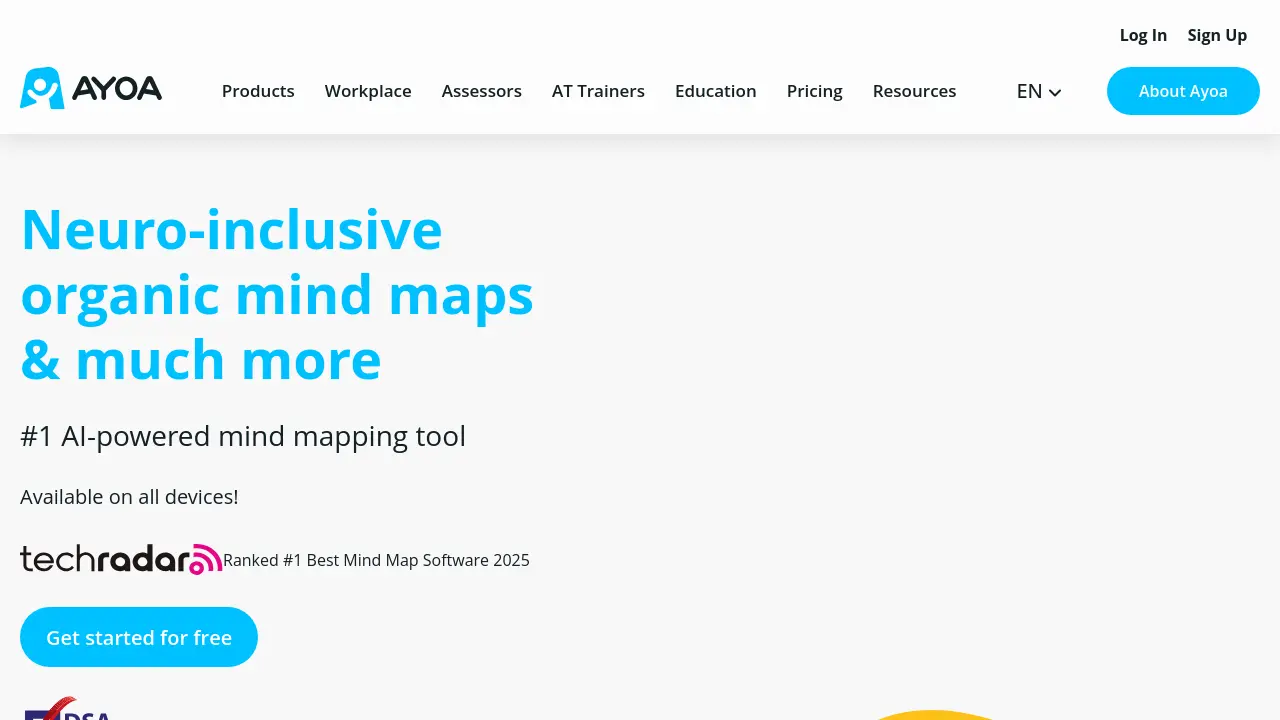Open the Workplace menu
This screenshot has width=1280, height=720.
pyautogui.click(x=368, y=91)
